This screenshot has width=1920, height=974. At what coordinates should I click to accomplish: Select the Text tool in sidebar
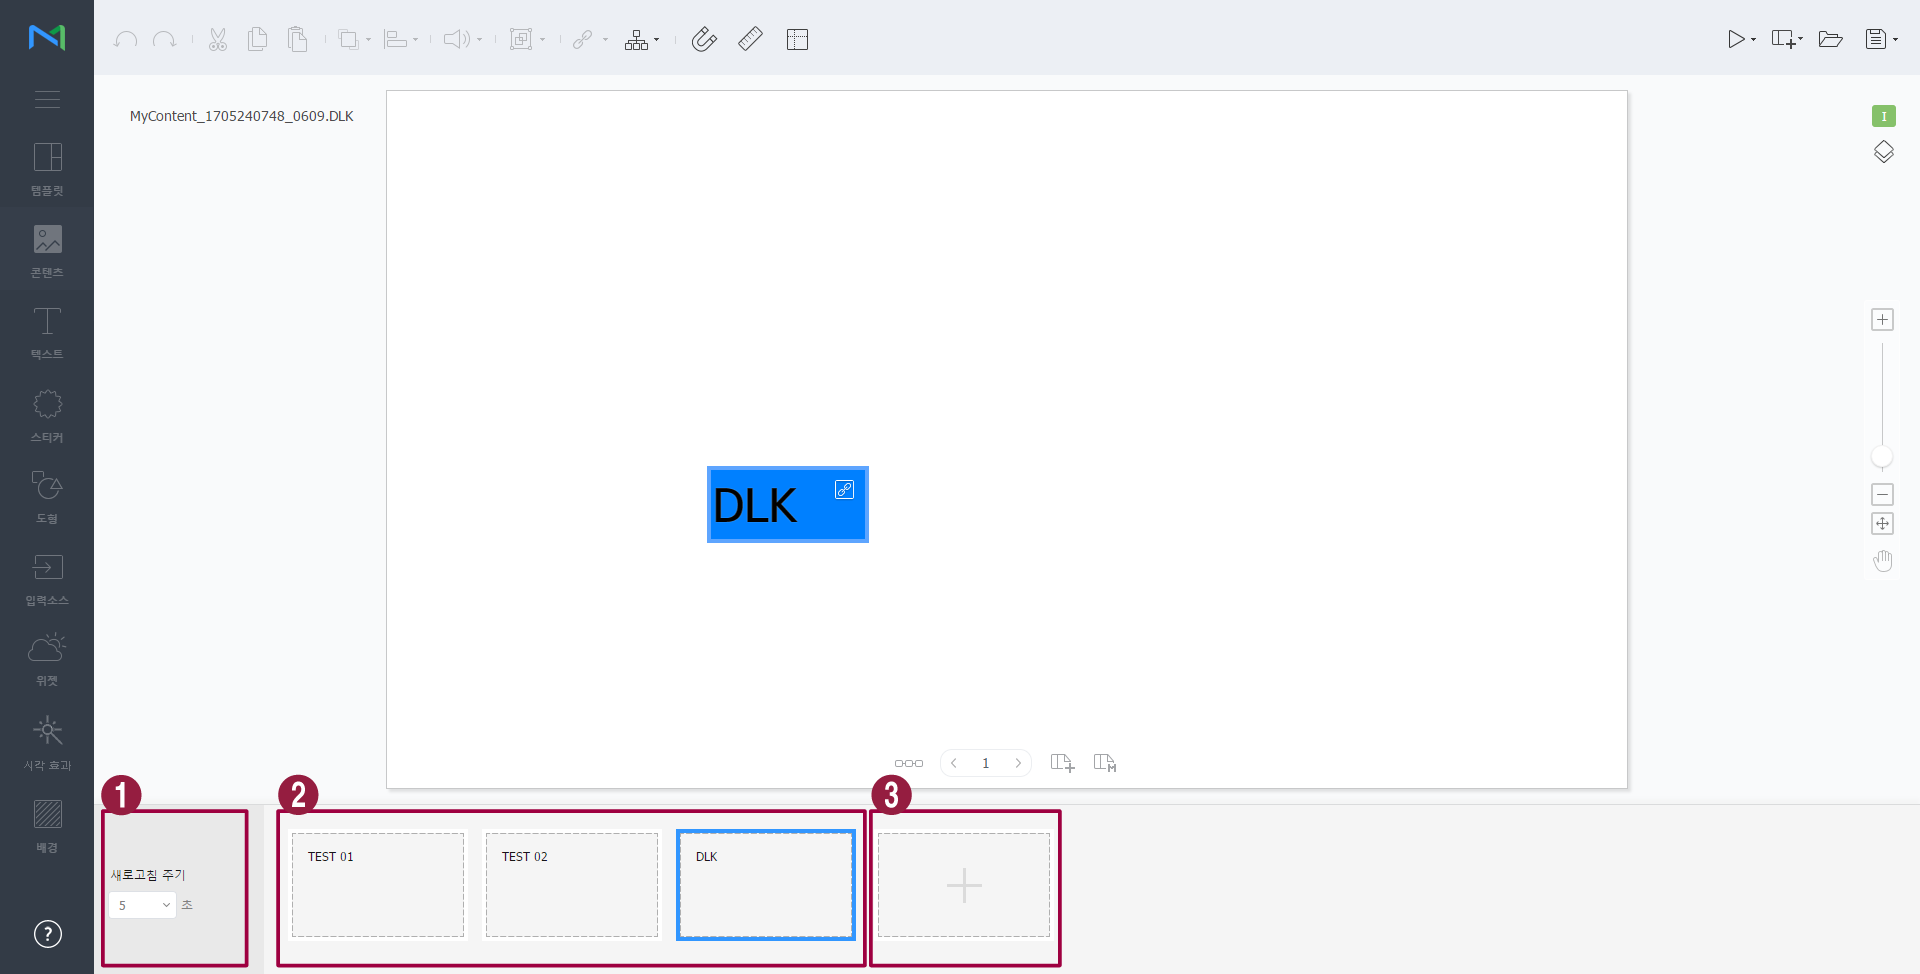click(47, 331)
